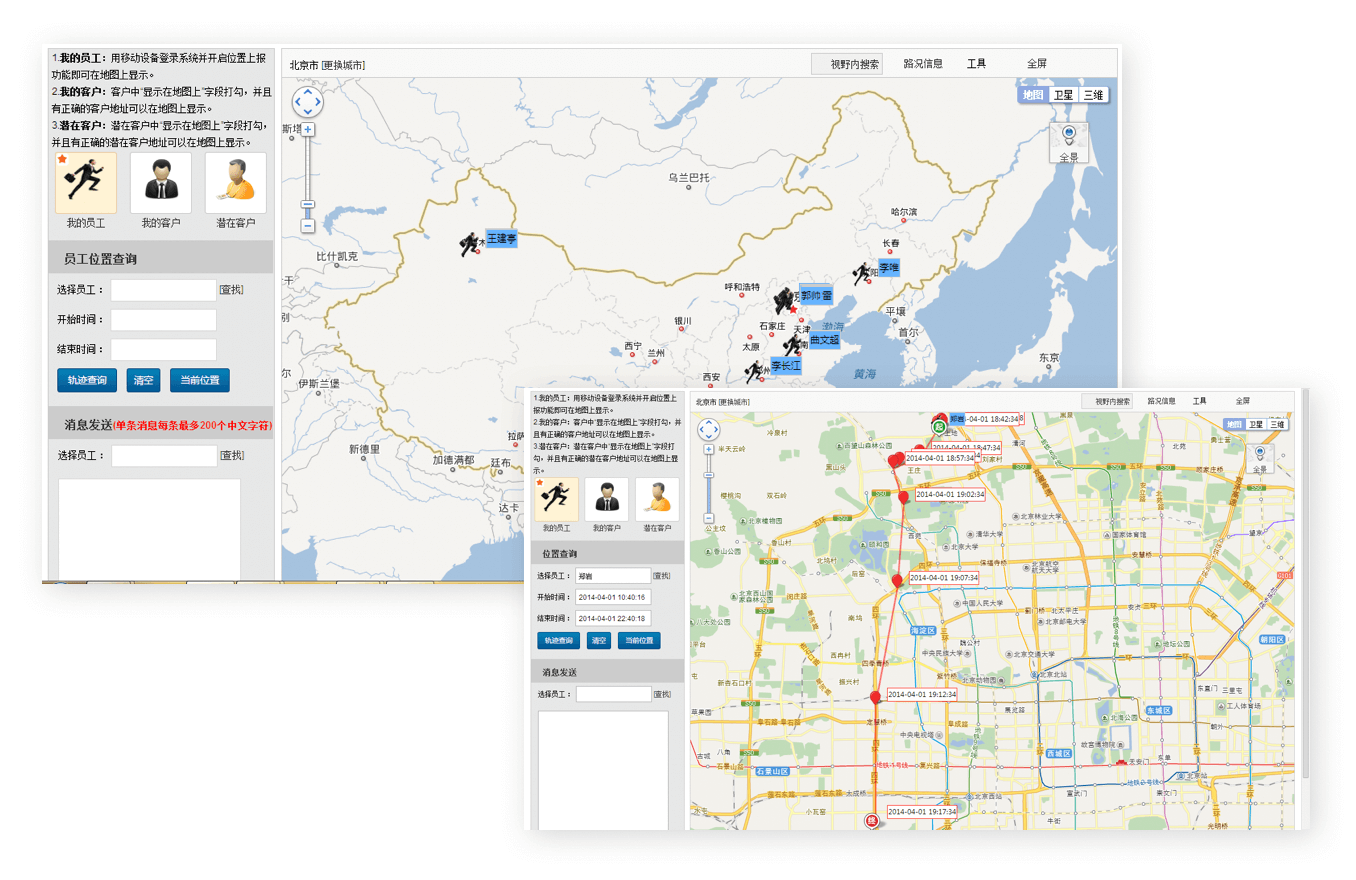Open 工具 menu in back window map toolbar

[976, 64]
